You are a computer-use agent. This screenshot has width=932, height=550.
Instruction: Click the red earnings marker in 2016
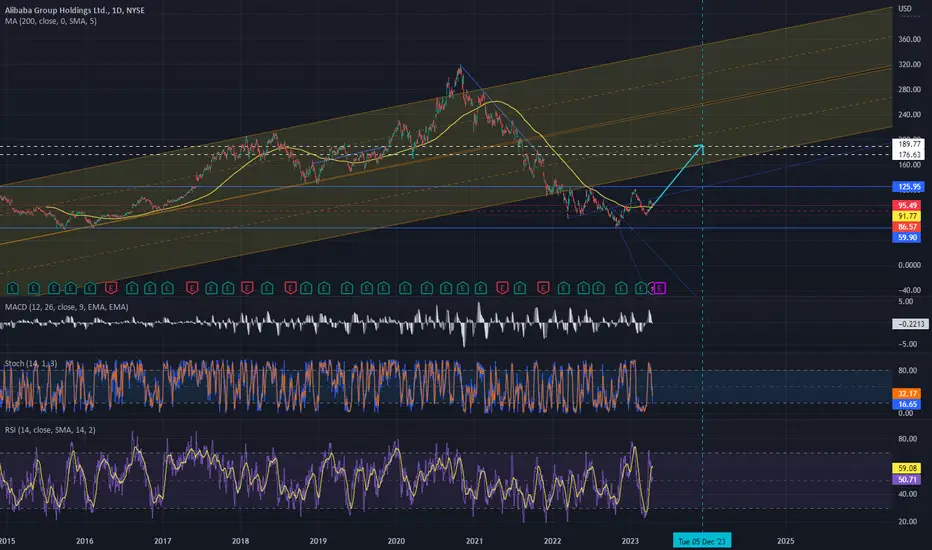pos(111,288)
